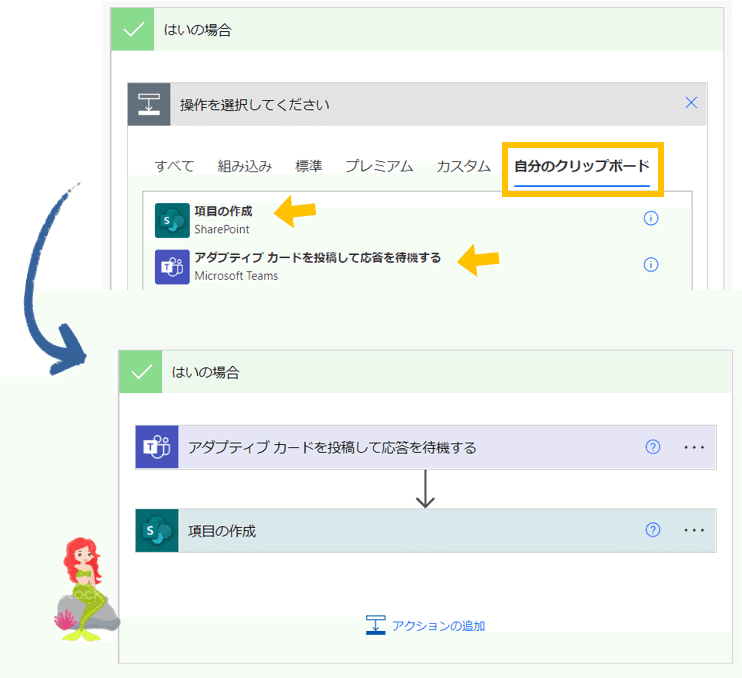Screen dimensions: 742x678
Task: Click the SharePoint icon on 項目の作成 card
Action: 157,530
